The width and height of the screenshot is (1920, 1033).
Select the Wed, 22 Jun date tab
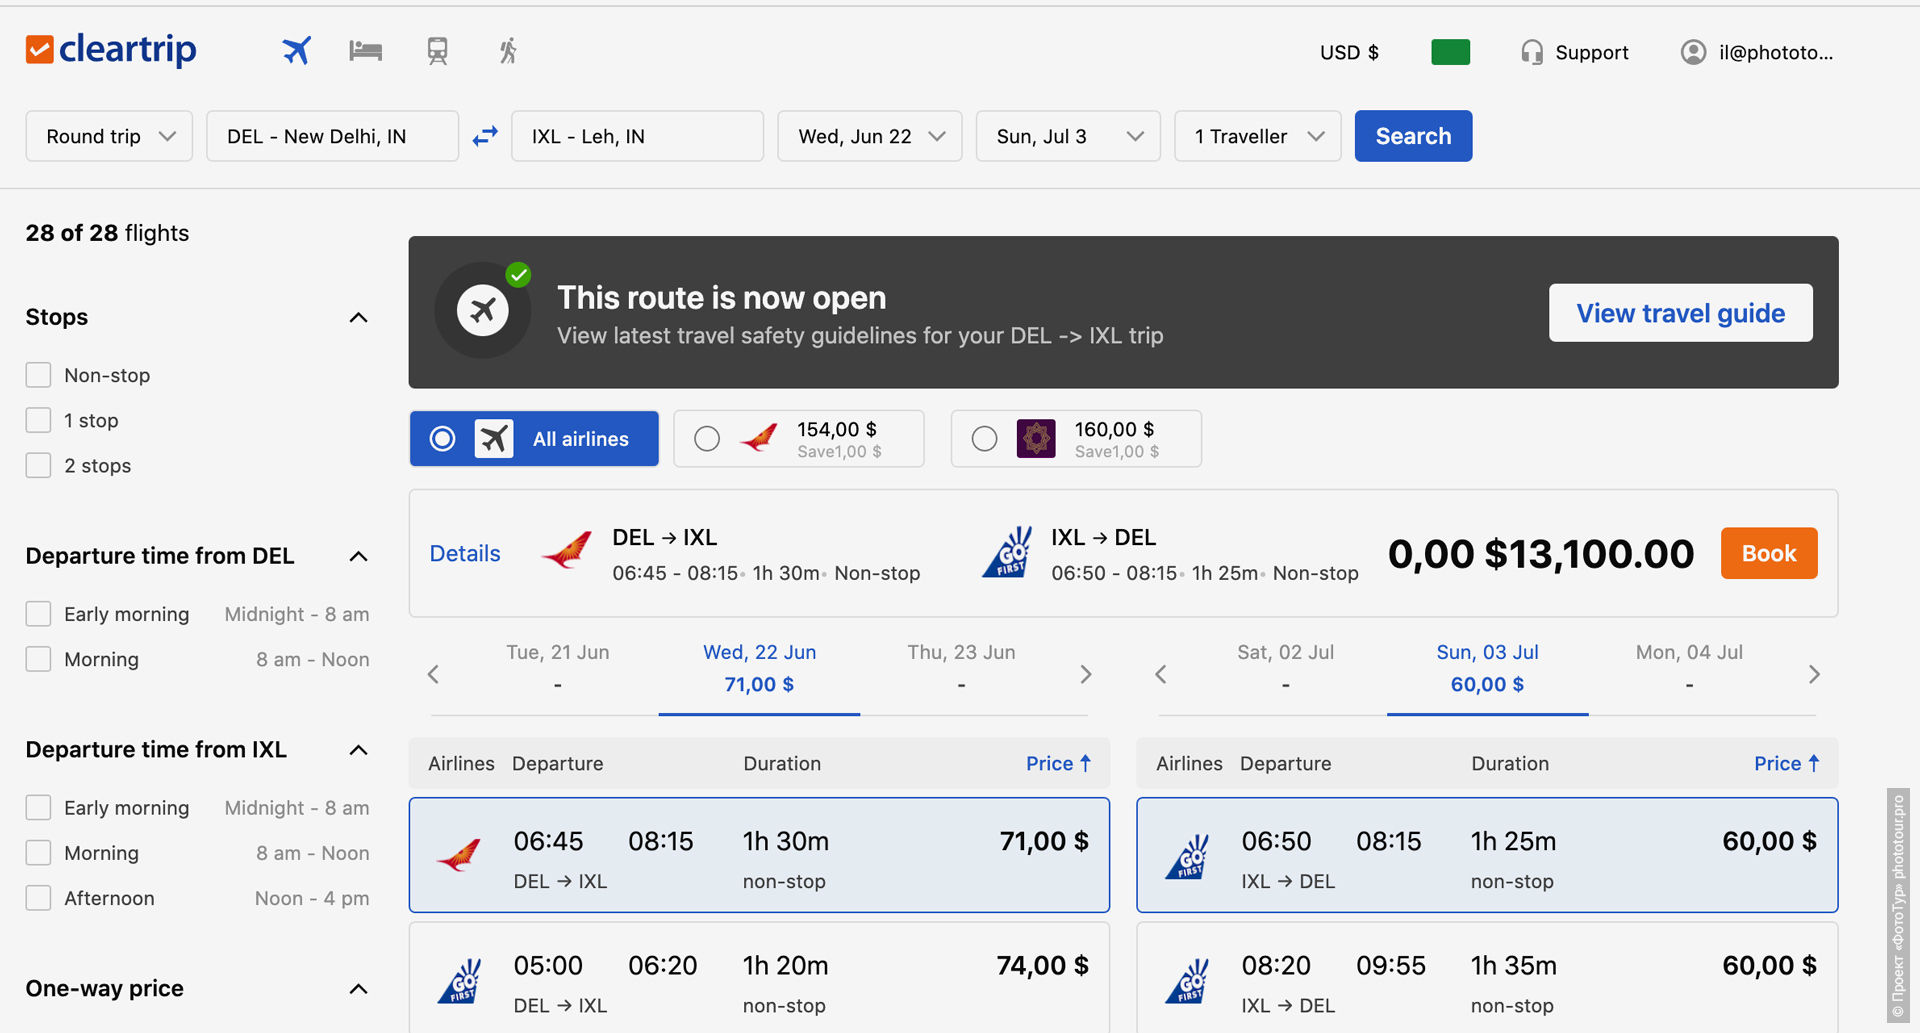(759, 669)
